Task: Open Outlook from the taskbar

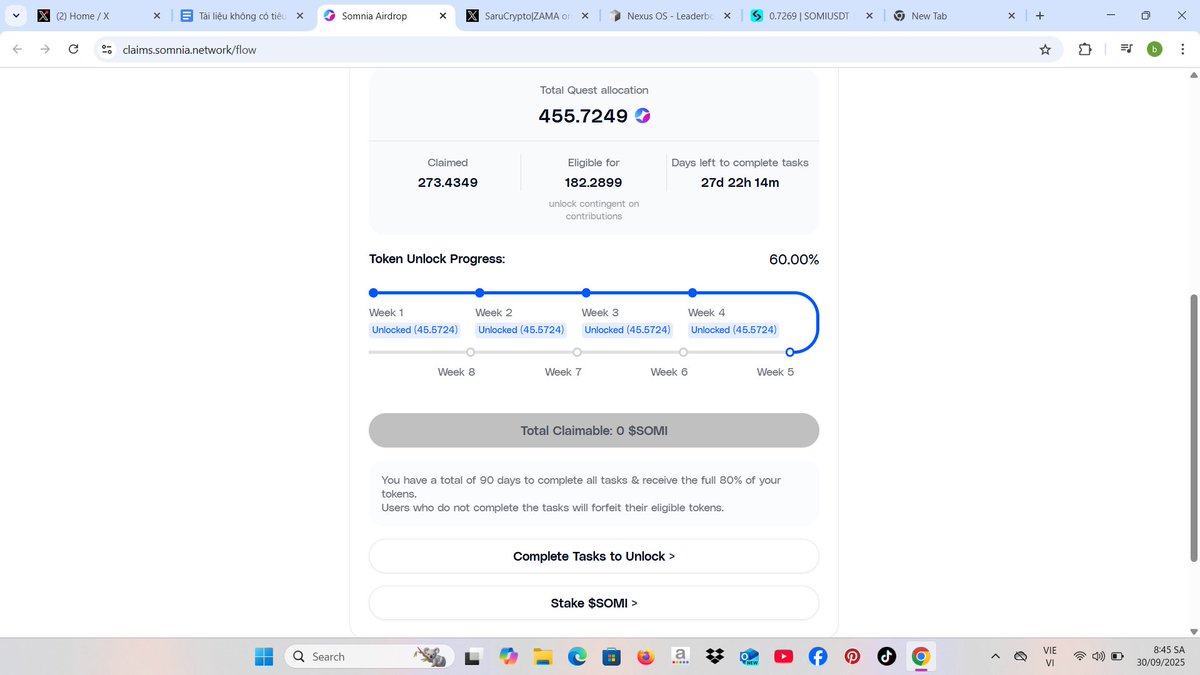Action: 749,656
